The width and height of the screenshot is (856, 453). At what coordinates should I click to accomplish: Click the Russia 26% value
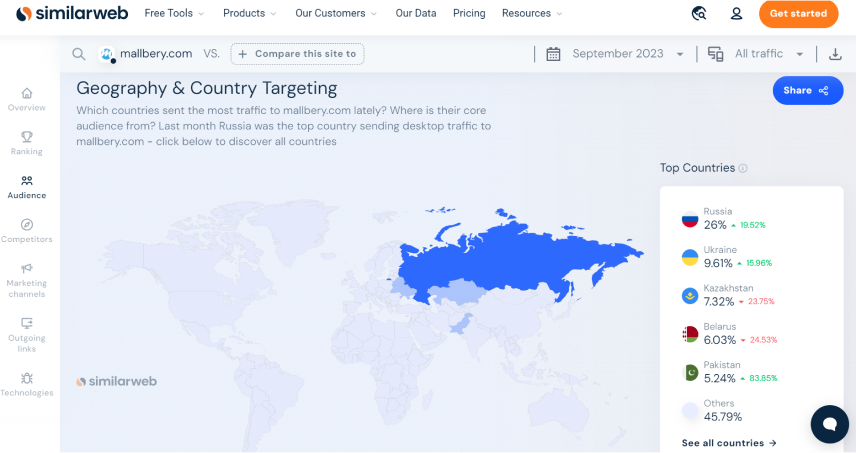(x=715, y=225)
